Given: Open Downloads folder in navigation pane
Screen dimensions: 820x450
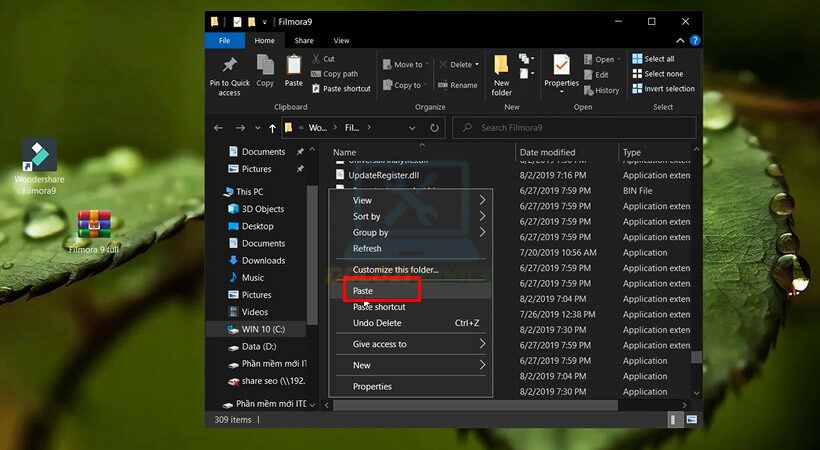Looking at the screenshot, I should click(262, 260).
